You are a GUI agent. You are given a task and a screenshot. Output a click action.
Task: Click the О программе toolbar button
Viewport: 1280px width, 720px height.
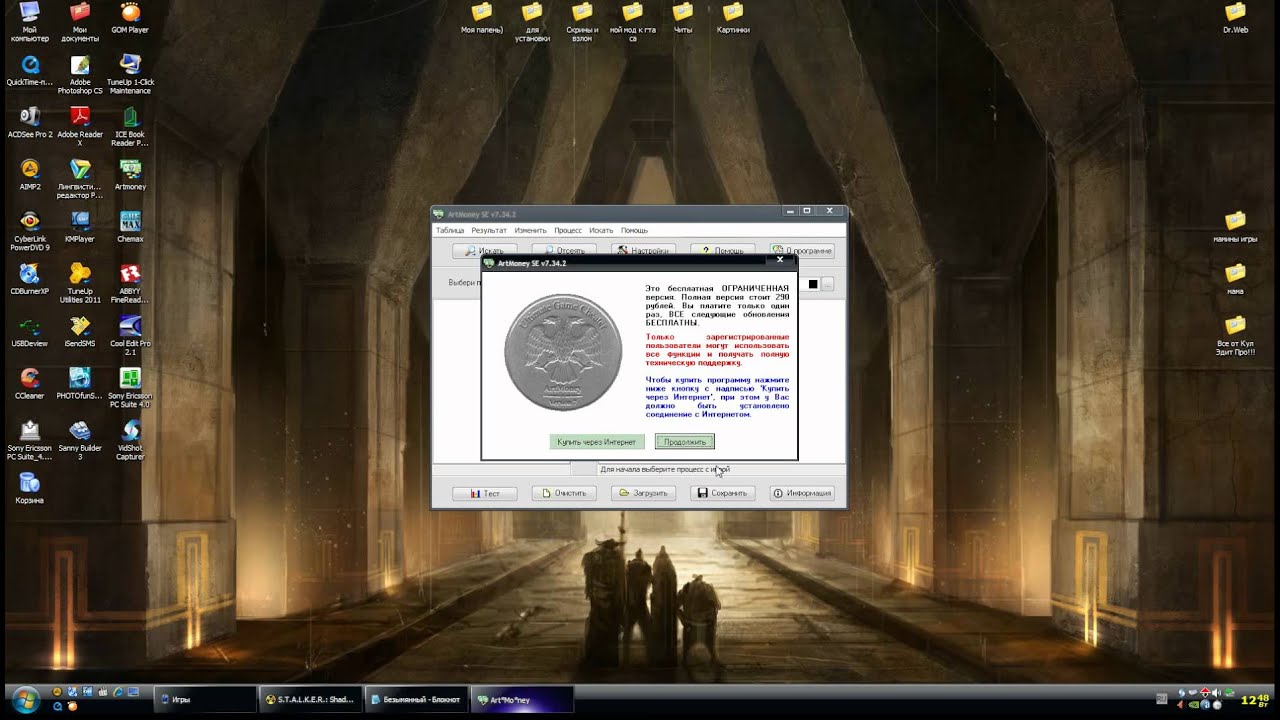click(802, 250)
